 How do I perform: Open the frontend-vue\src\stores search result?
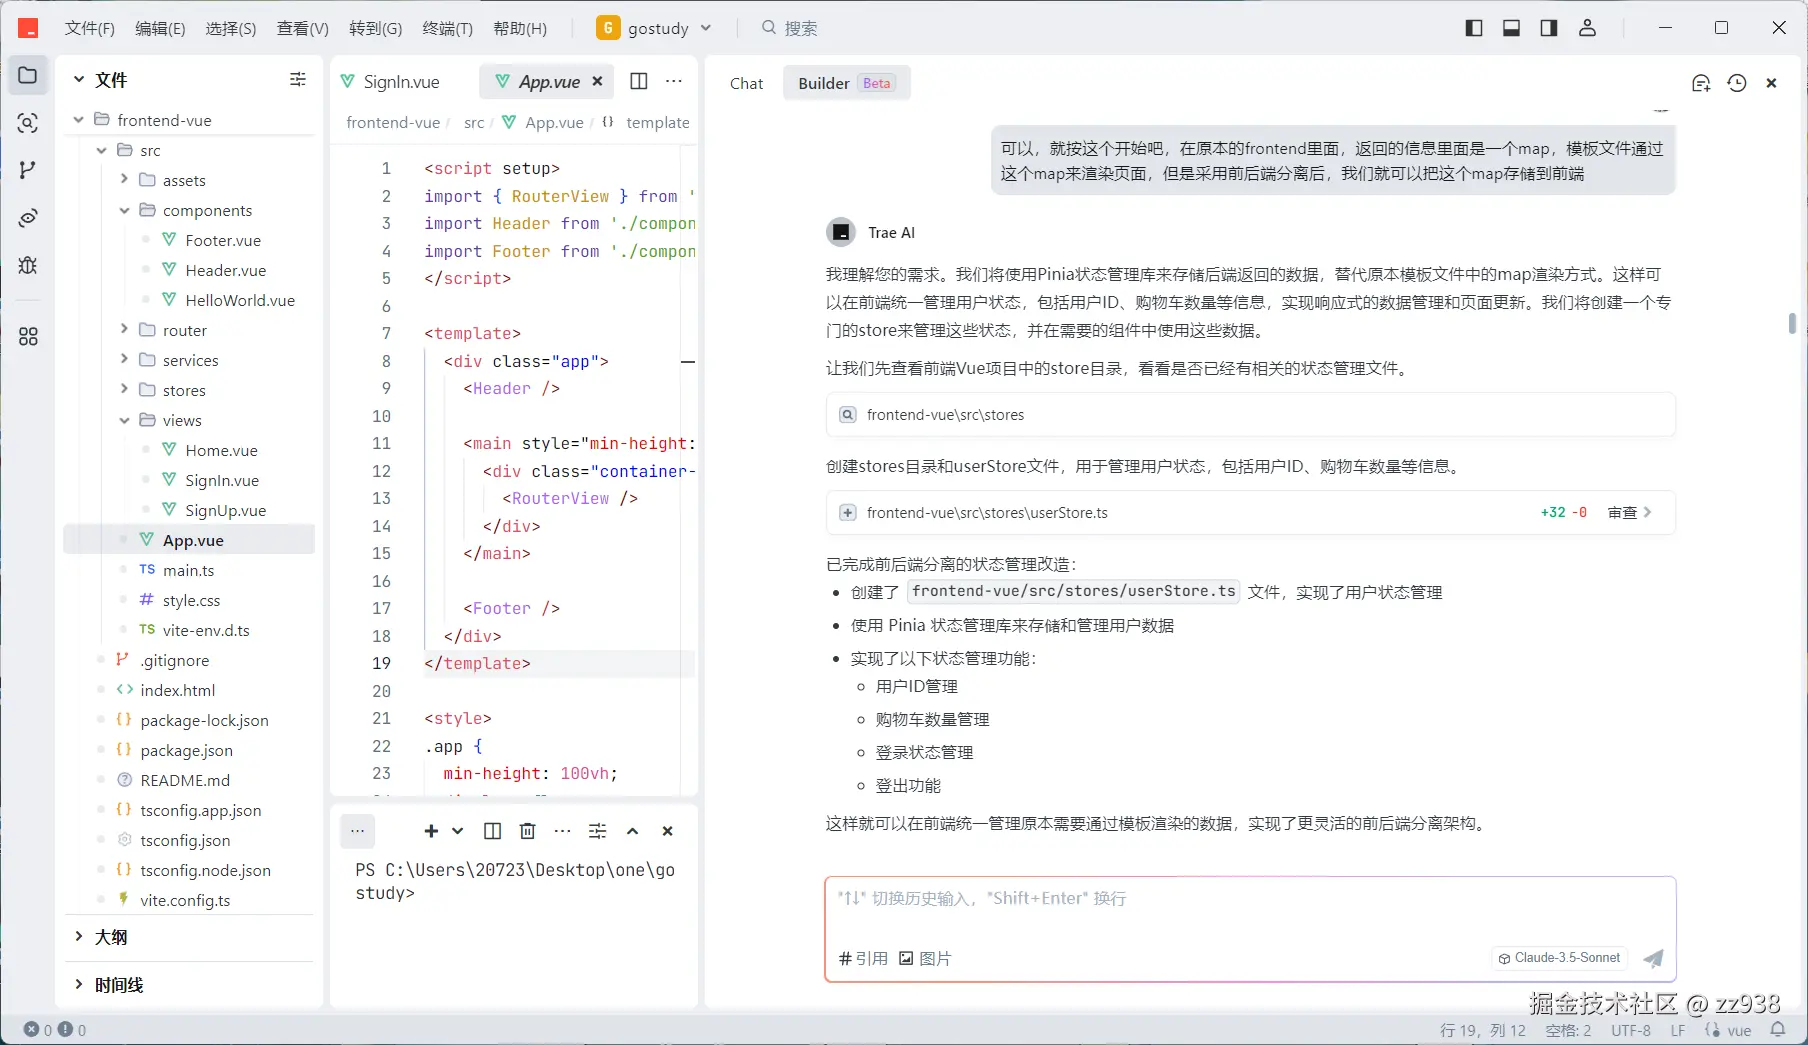[1250, 415]
